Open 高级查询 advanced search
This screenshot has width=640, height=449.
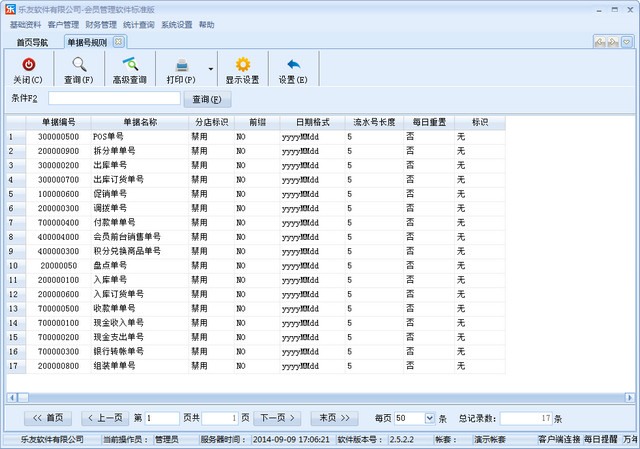tap(129, 64)
